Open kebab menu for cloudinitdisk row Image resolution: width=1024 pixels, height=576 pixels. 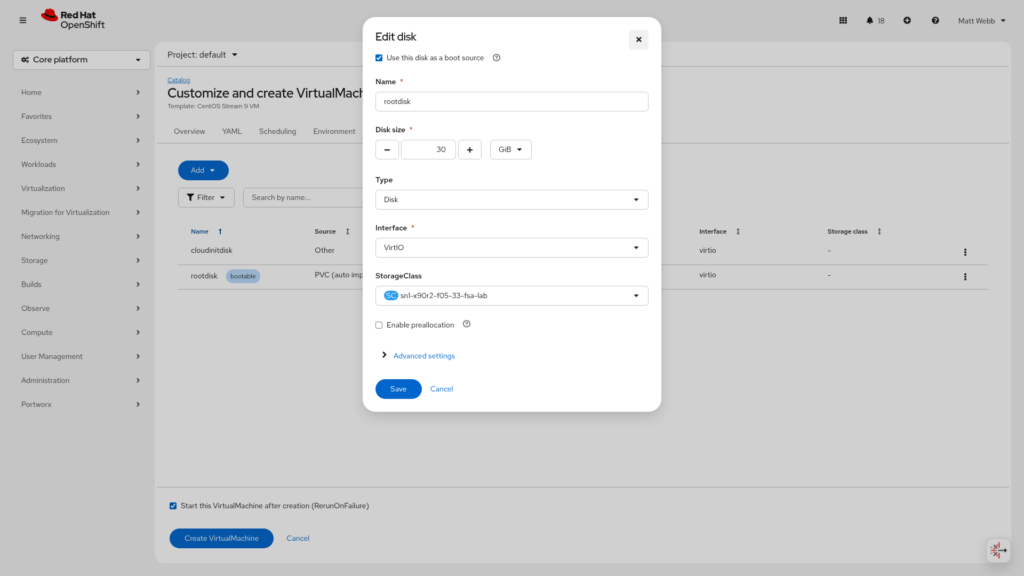pyautogui.click(x=965, y=252)
